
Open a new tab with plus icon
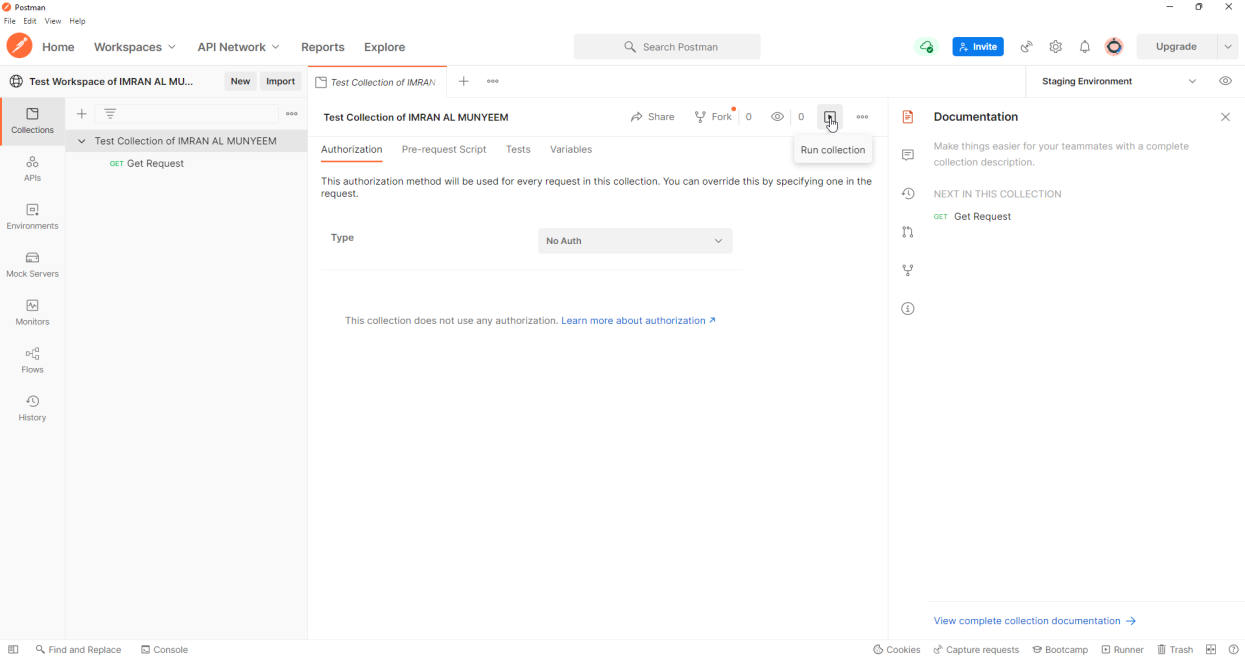(463, 81)
